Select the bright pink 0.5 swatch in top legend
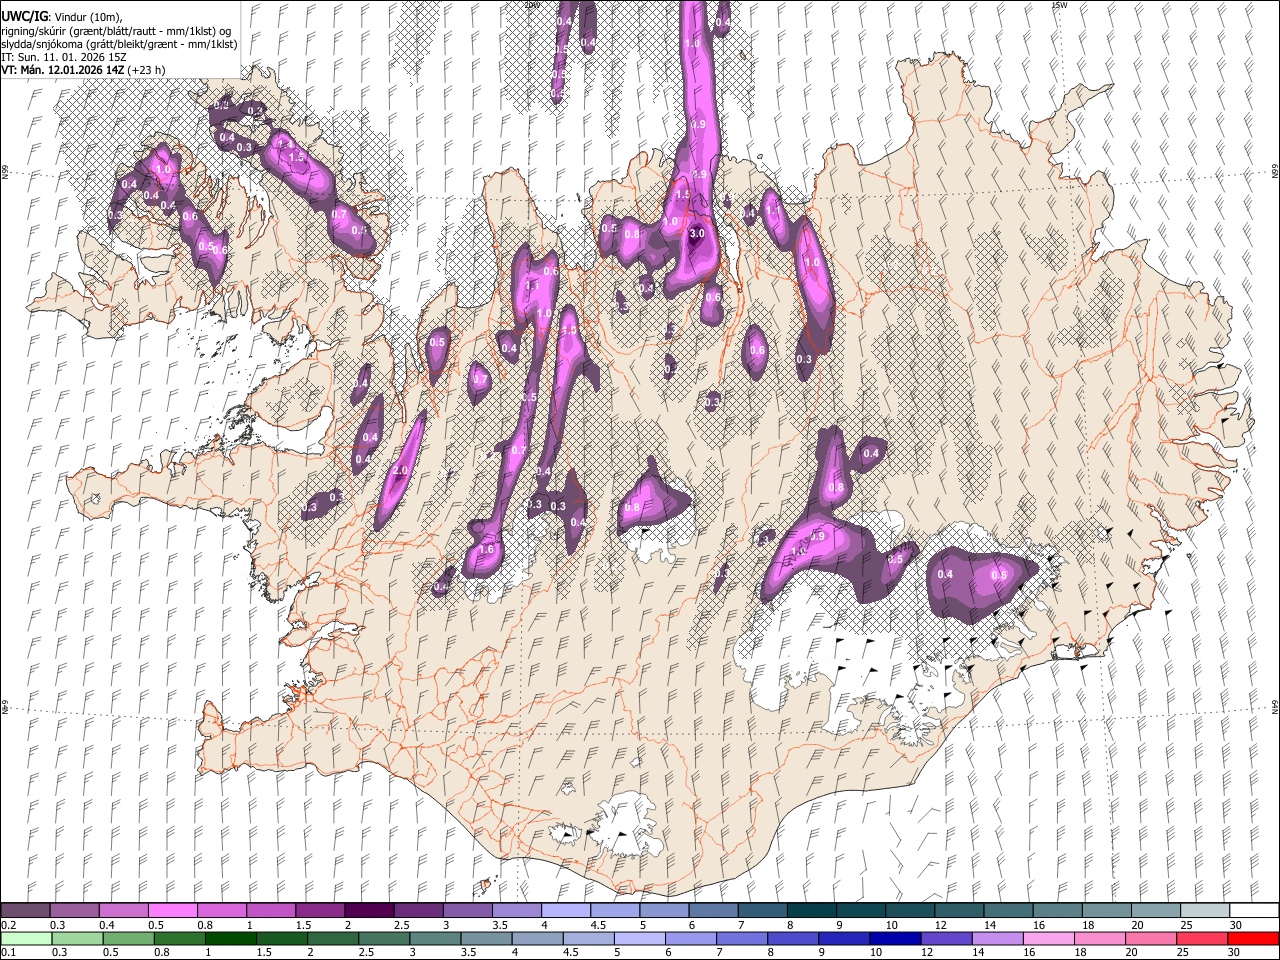This screenshot has width=1280, height=960. click(173, 911)
